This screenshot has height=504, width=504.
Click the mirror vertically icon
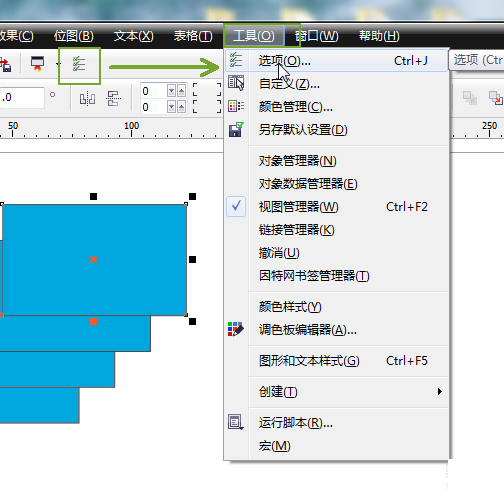point(113,99)
